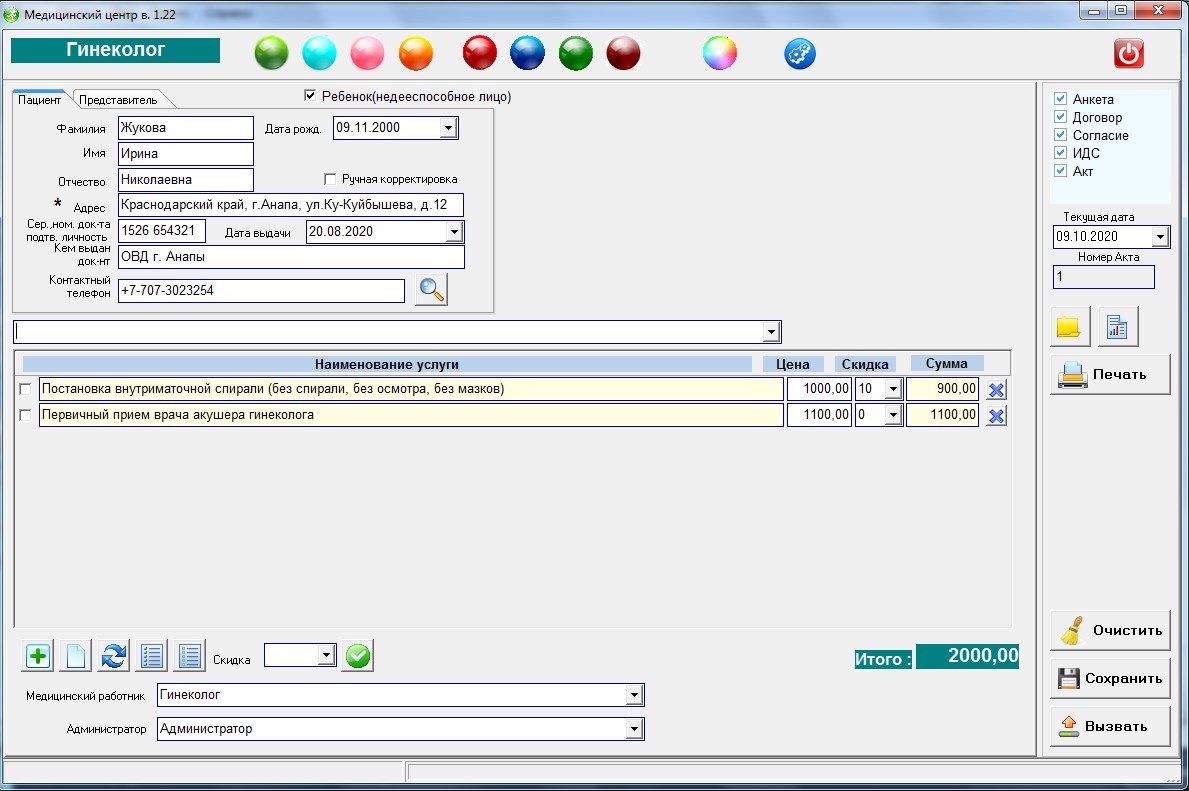
Task: Uncheck the ИДС checkbox
Action: [1061, 152]
